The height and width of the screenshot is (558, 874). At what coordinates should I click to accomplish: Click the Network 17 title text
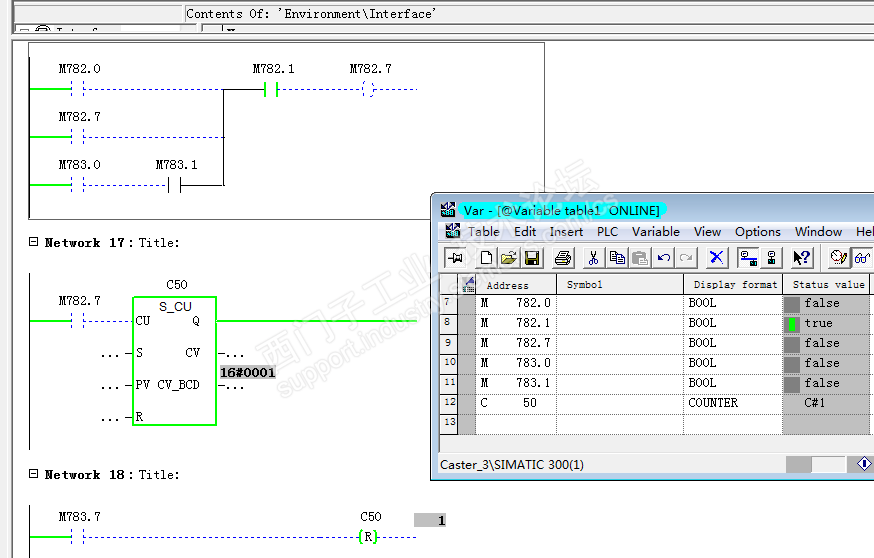click(x=112, y=242)
